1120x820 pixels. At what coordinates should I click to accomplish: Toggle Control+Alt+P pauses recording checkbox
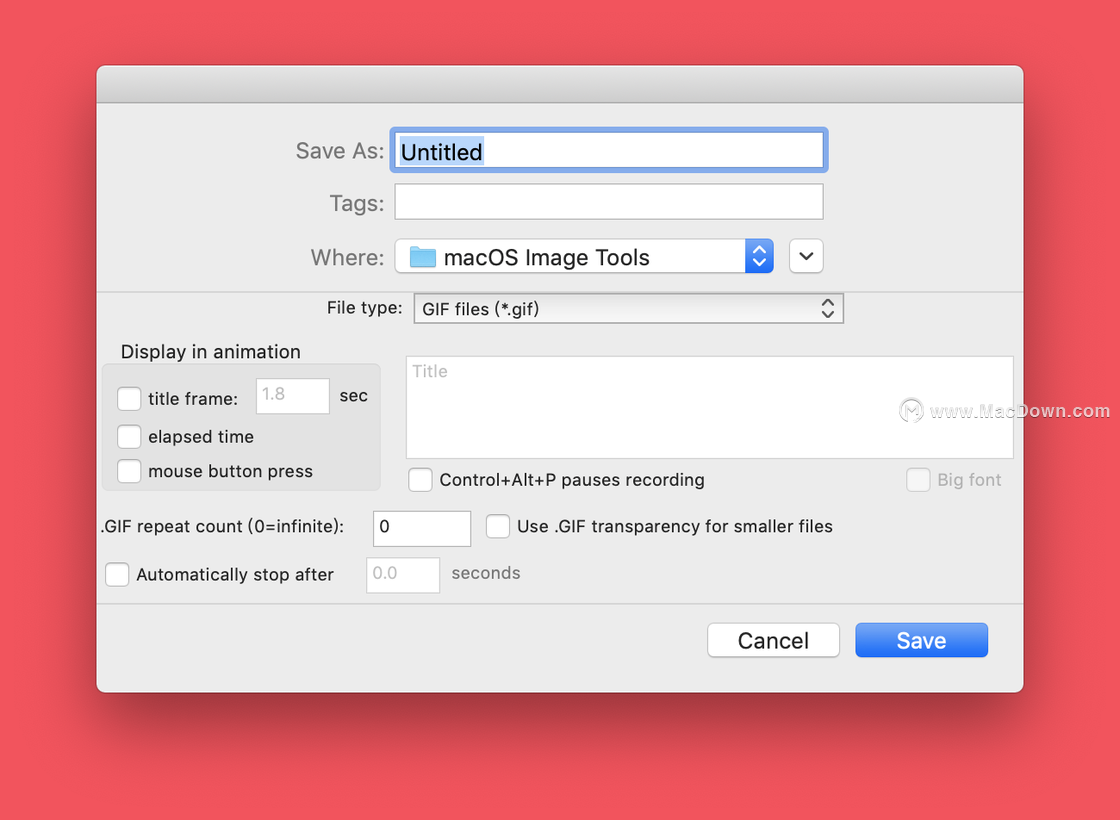[x=420, y=480]
